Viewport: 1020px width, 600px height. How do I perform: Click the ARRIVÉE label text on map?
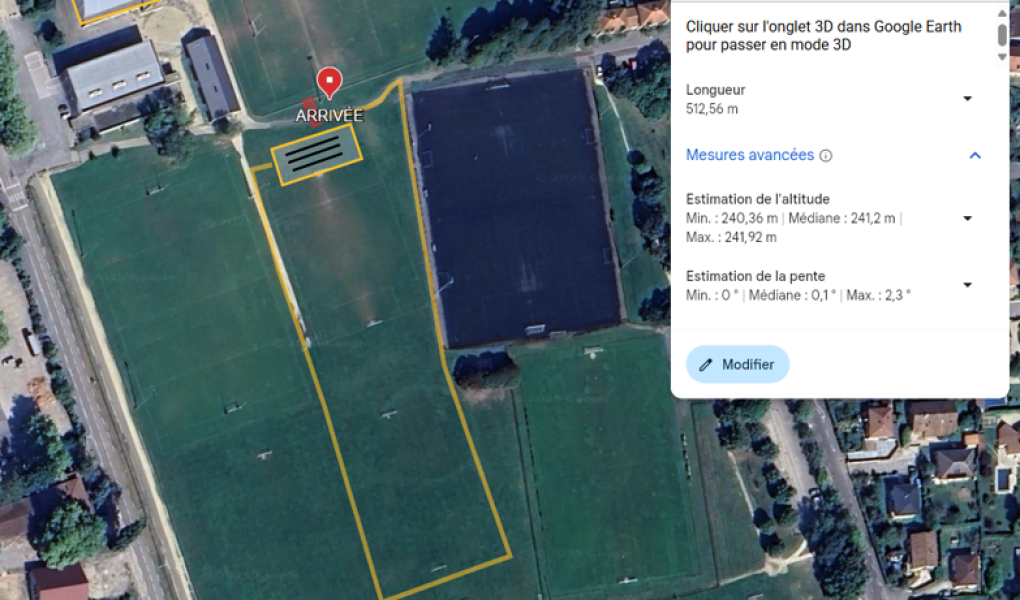pyautogui.click(x=329, y=115)
